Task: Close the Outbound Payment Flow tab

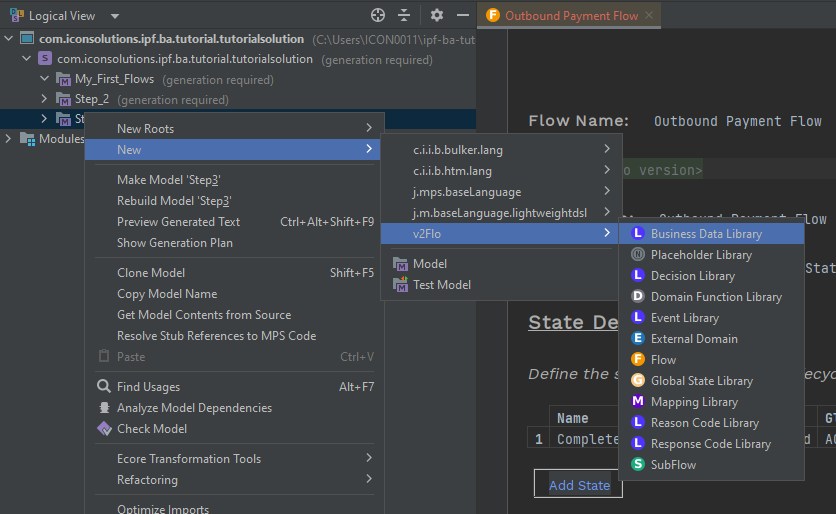Action: [x=649, y=16]
